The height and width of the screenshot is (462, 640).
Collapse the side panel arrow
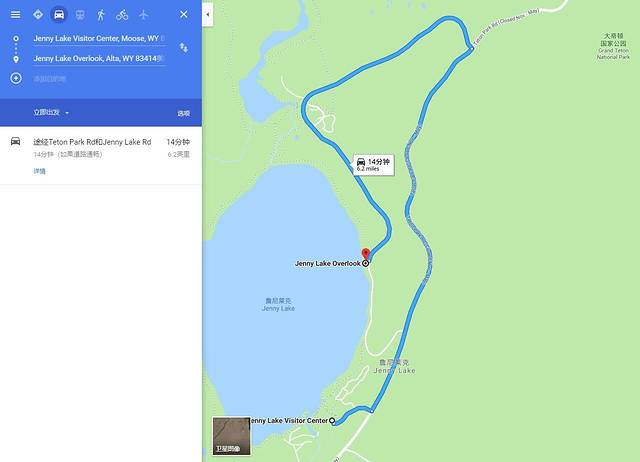pos(208,15)
